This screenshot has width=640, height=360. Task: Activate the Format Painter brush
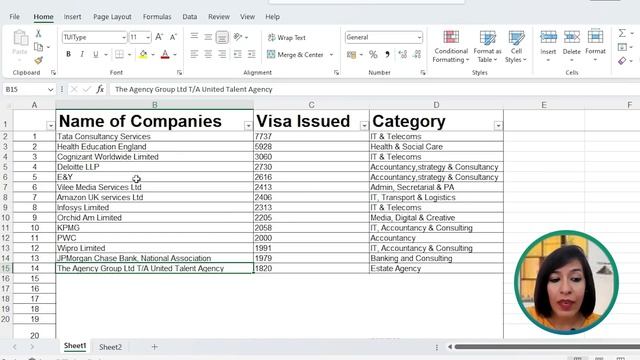tap(38, 60)
